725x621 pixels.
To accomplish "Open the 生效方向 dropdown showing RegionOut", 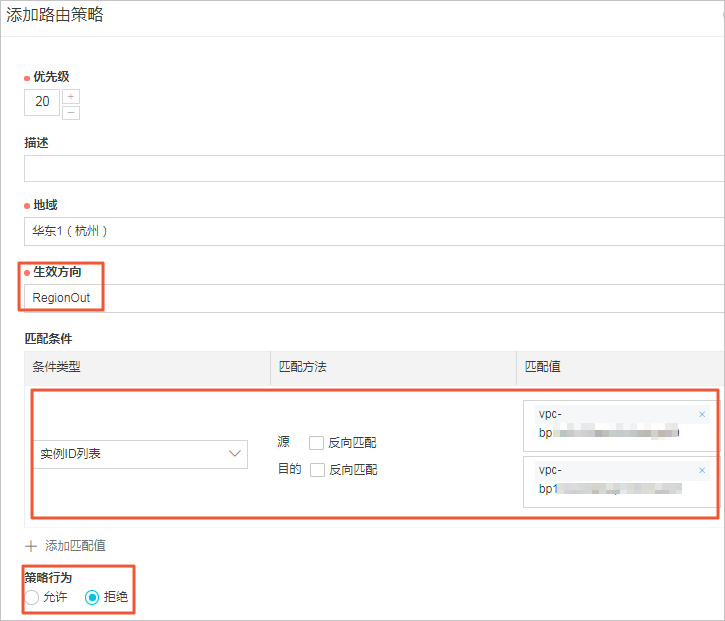I will [374, 298].
